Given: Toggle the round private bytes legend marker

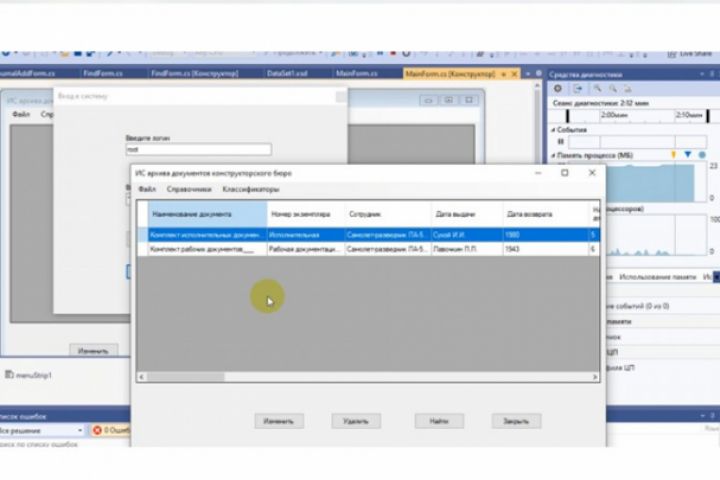Looking at the screenshot, I should pyautogui.click(x=702, y=155).
